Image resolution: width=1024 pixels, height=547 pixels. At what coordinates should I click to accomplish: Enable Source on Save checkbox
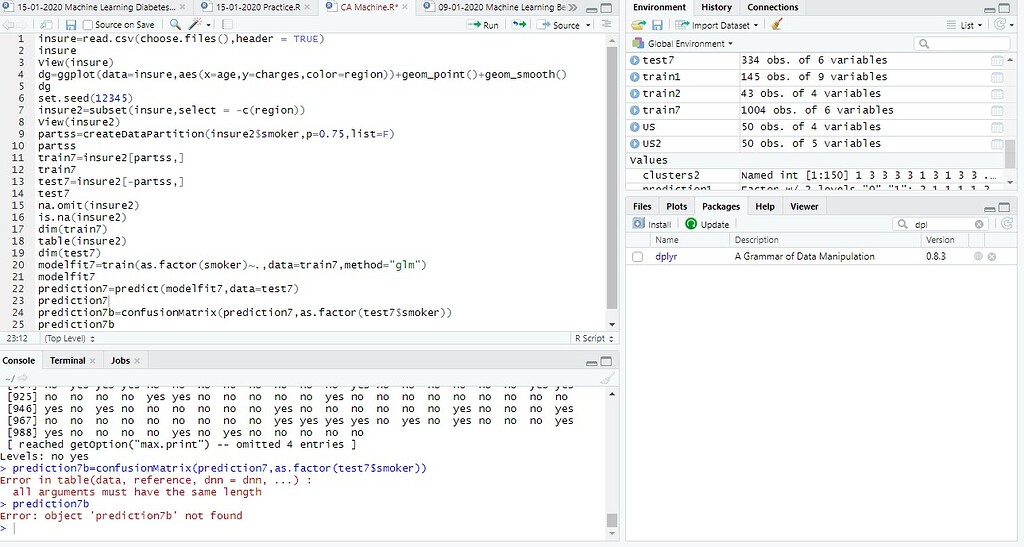click(88, 25)
